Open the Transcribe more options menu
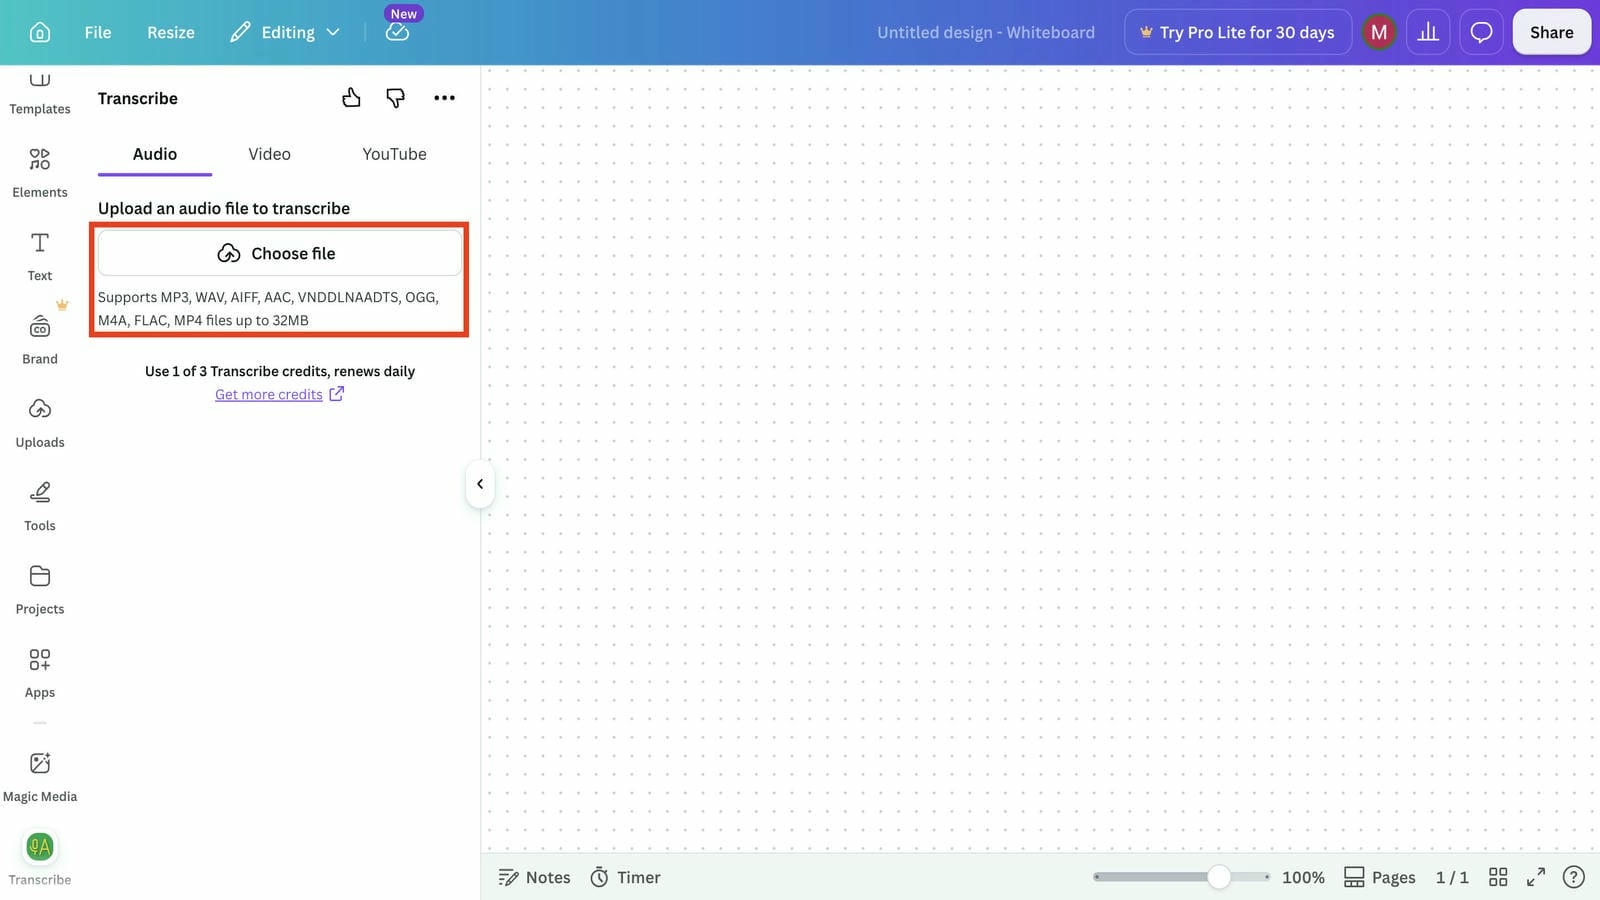The width and height of the screenshot is (1600, 900). 444,97
